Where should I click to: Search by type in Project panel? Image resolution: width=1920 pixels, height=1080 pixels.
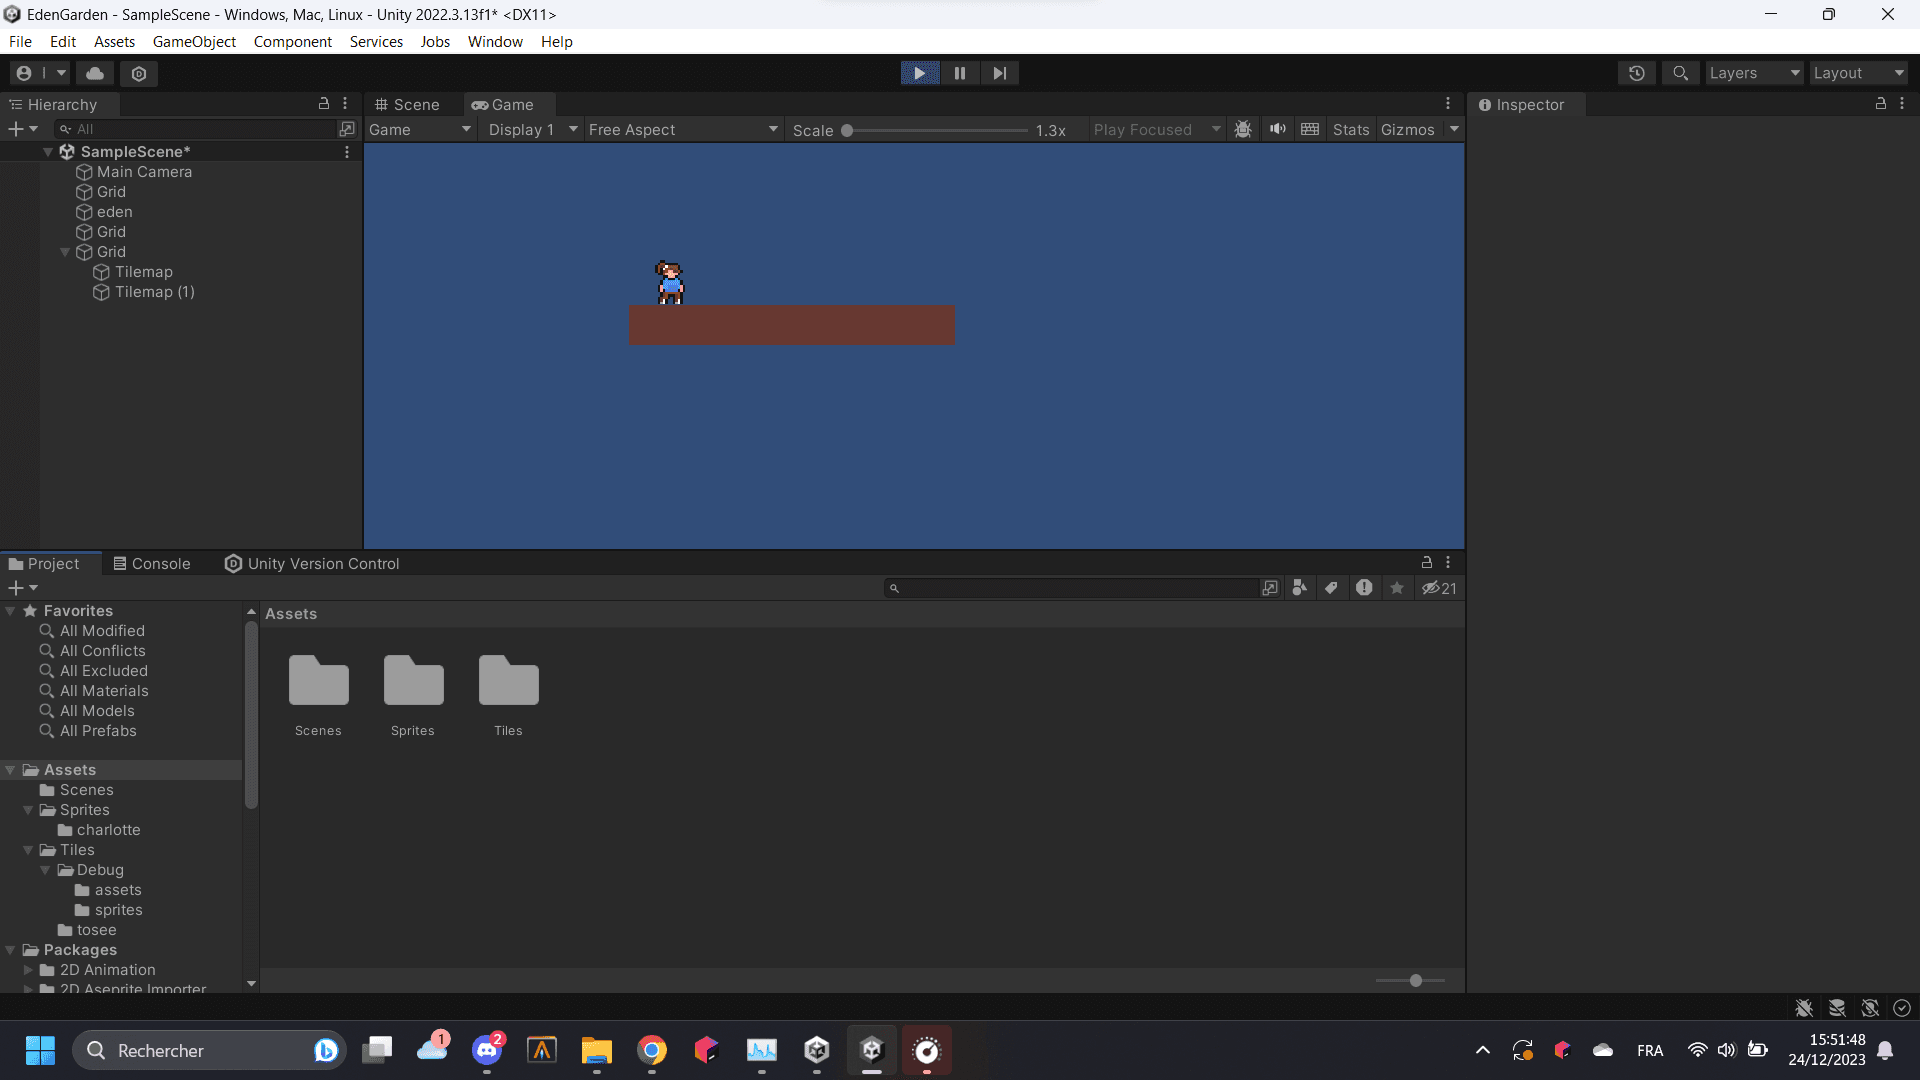click(1299, 588)
